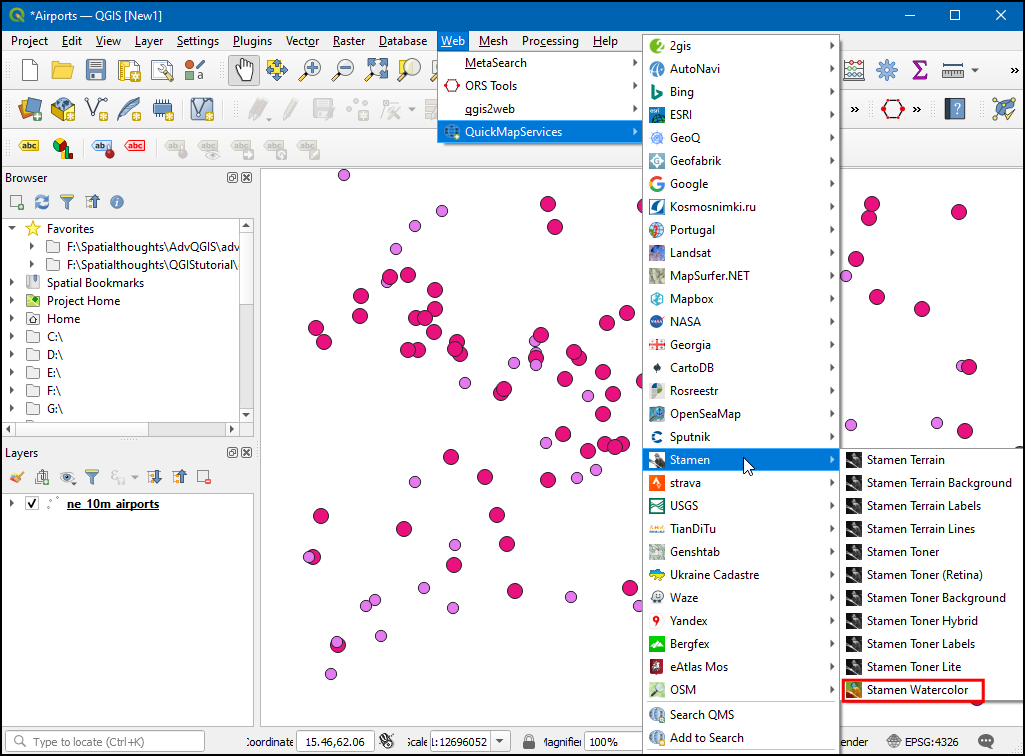The width and height of the screenshot is (1025, 756).
Task: Expand the Project Home tree item
Action: click(x=12, y=301)
